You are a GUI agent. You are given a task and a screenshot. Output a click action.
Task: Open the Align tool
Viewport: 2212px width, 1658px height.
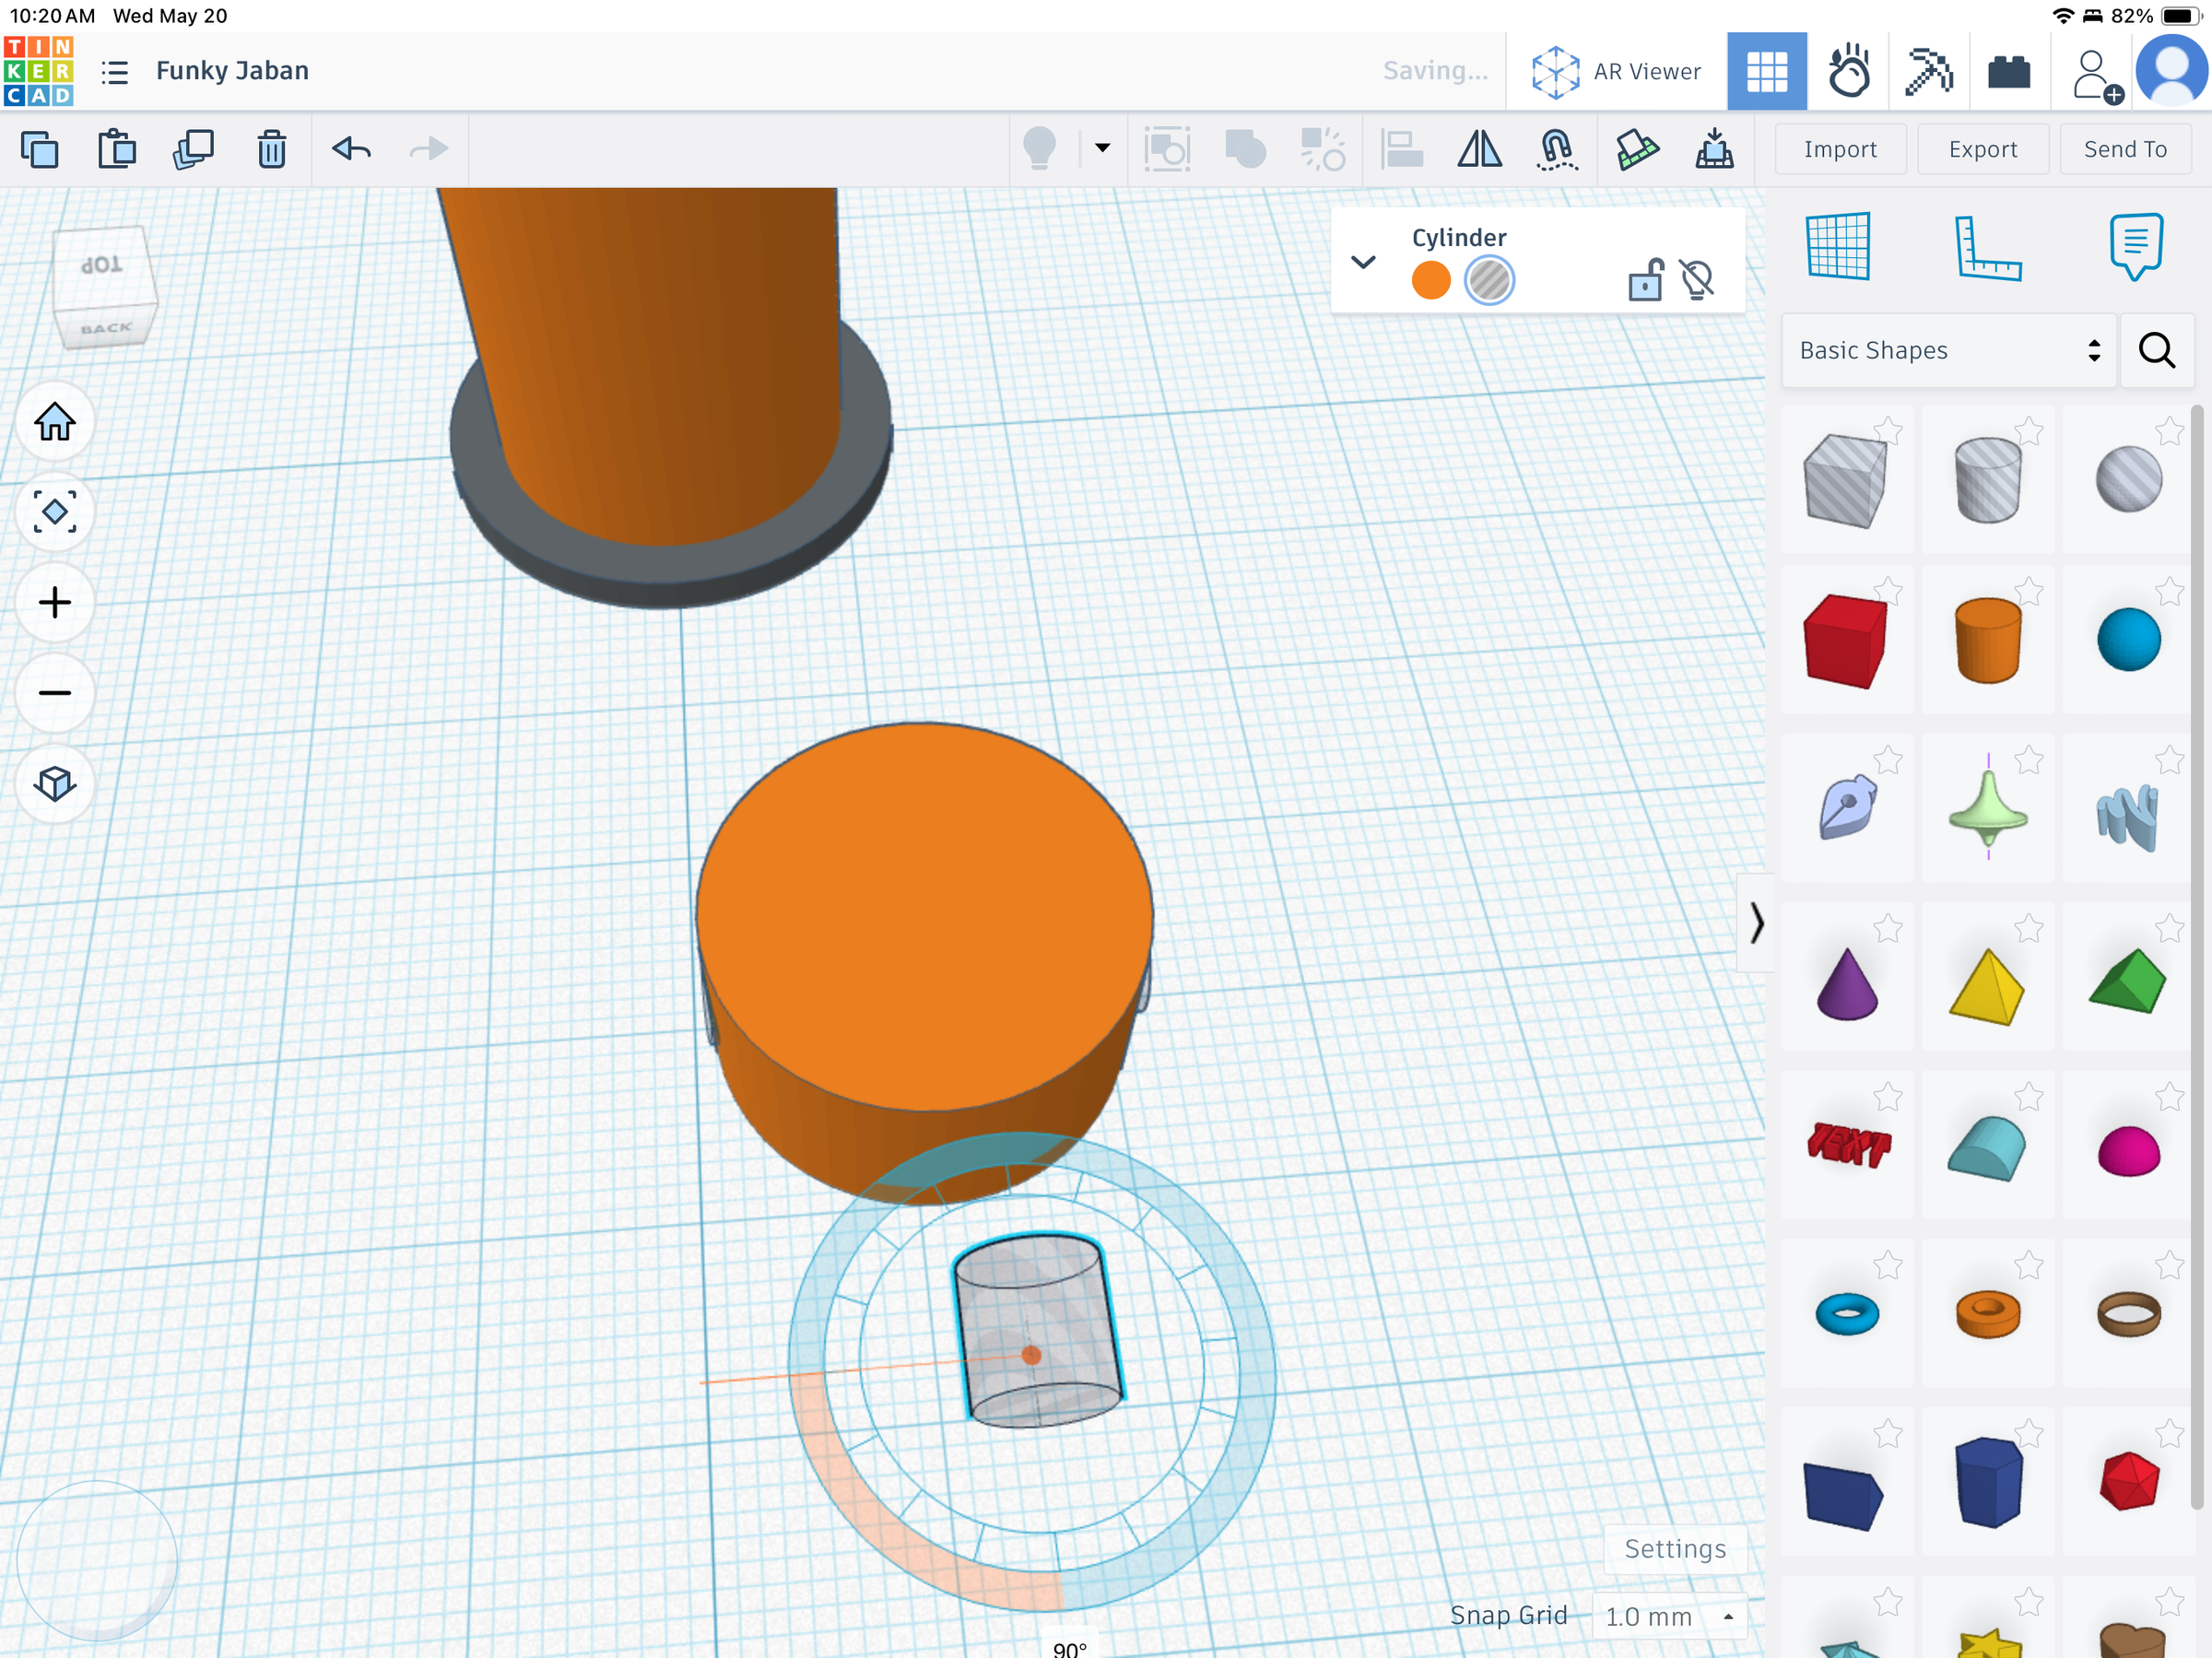tap(1402, 150)
